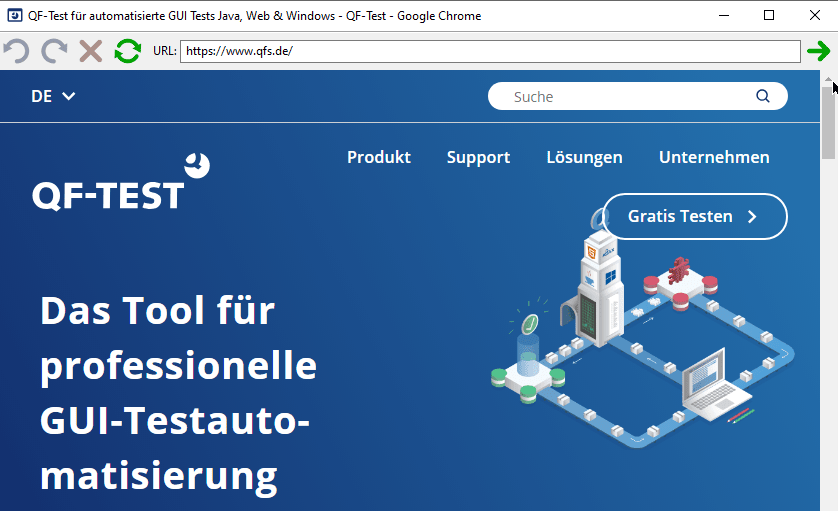Click the back (undo arrow) navigation icon
The width and height of the screenshot is (838, 511).
(x=16, y=51)
